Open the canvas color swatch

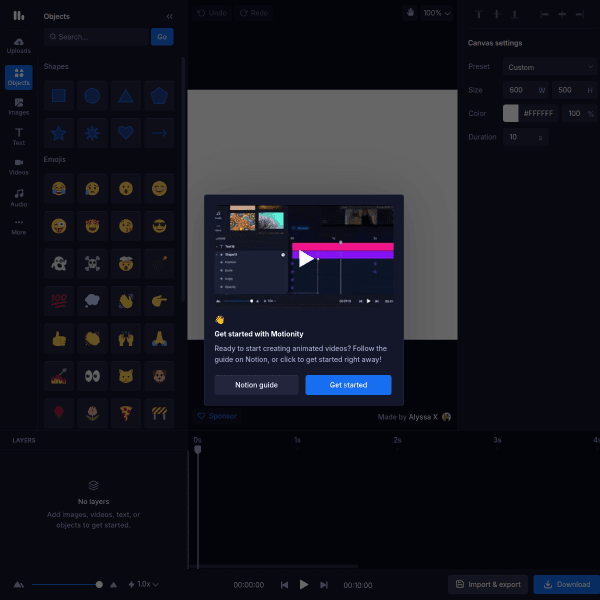511,113
